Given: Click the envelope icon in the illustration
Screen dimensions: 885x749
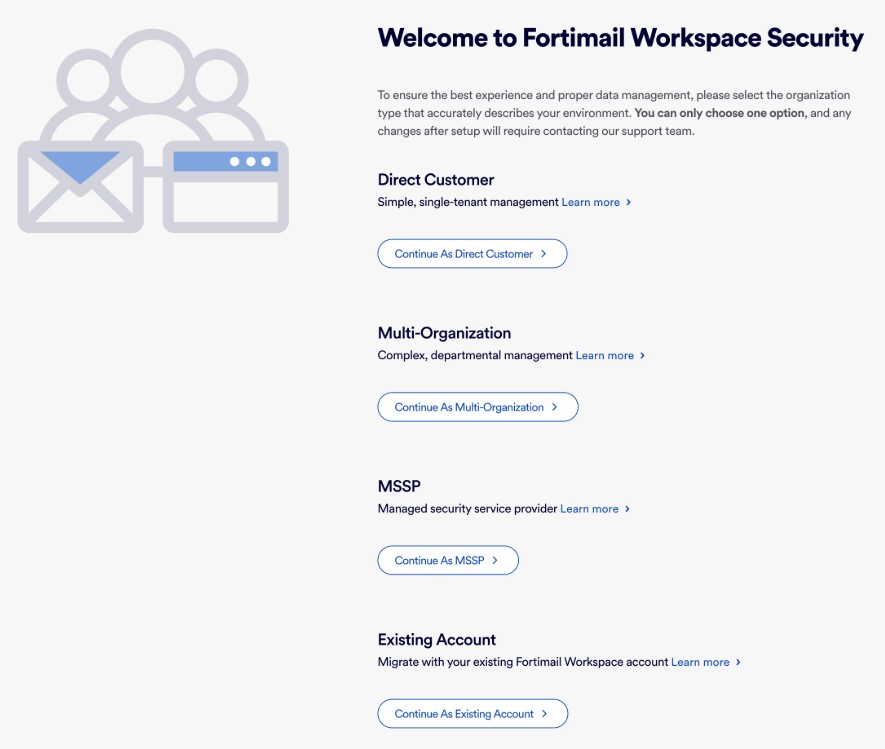Looking at the screenshot, I should point(80,186).
